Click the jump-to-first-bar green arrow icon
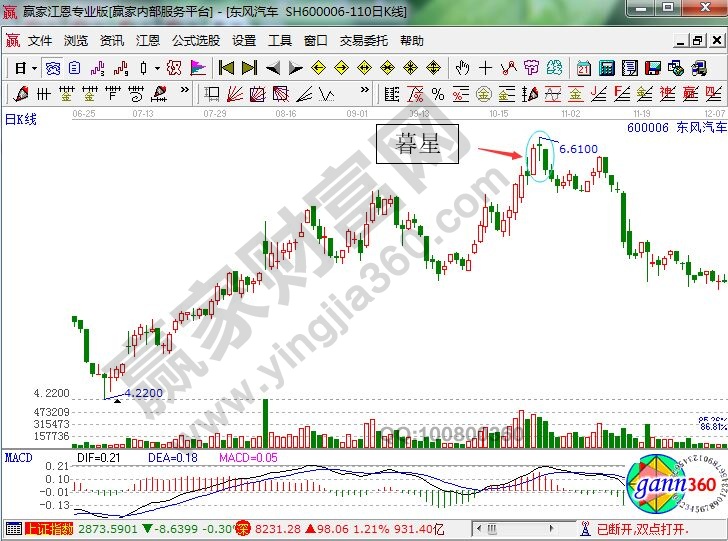The image size is (728, 541). [x=226, y=68]
